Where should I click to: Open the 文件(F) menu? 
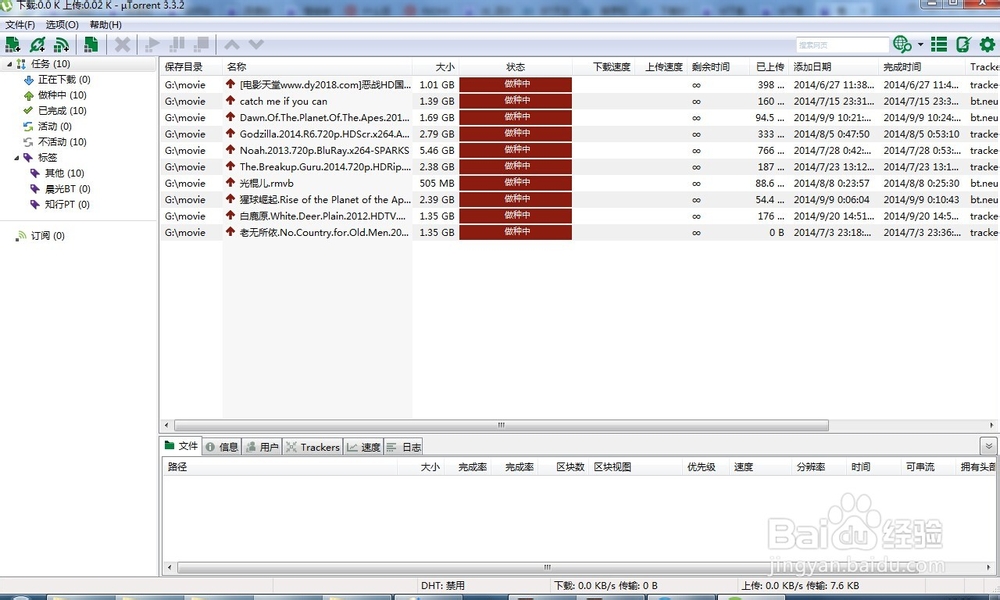coord(20,25)
